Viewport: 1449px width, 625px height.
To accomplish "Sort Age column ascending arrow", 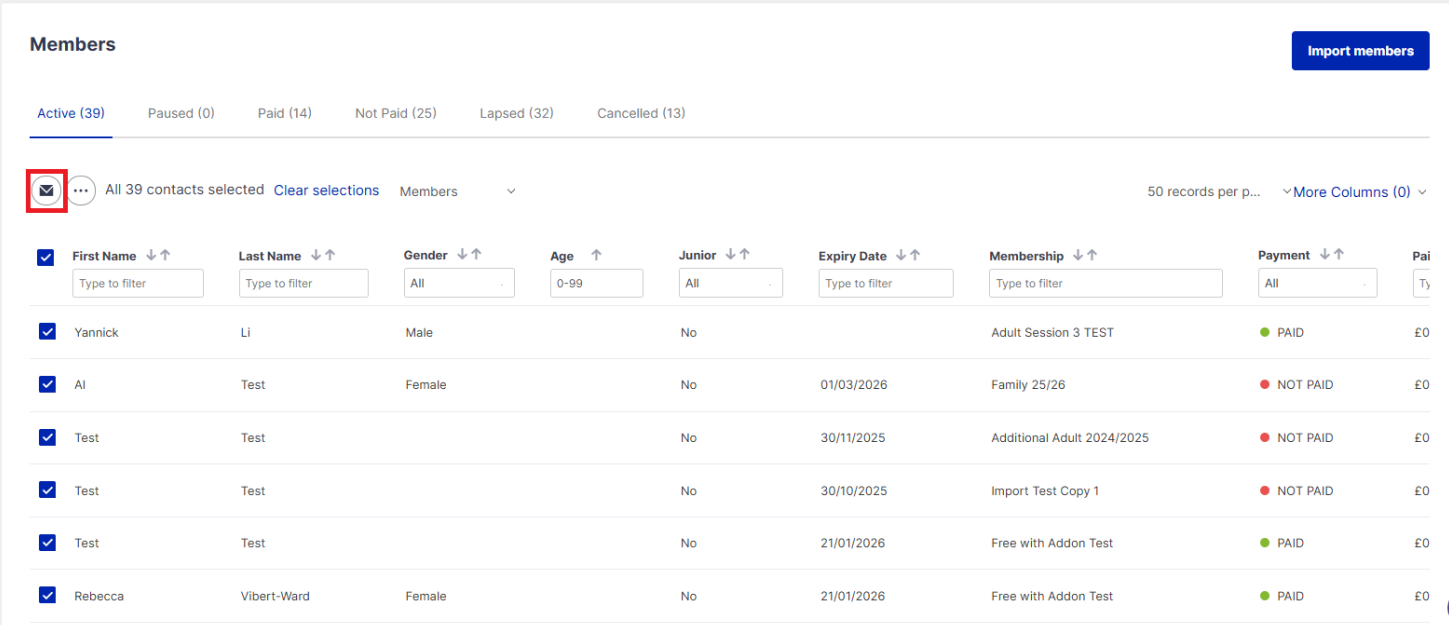I will pos(596,255).
